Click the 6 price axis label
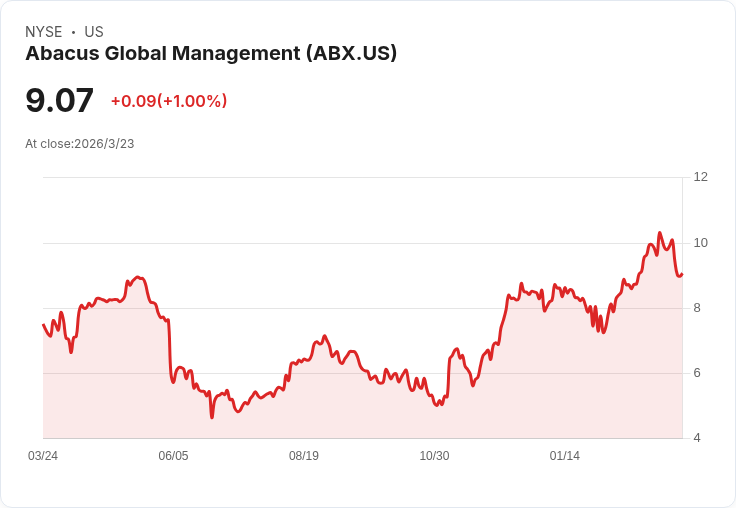This screenshot has width=736, height=508. pos(697,373)
